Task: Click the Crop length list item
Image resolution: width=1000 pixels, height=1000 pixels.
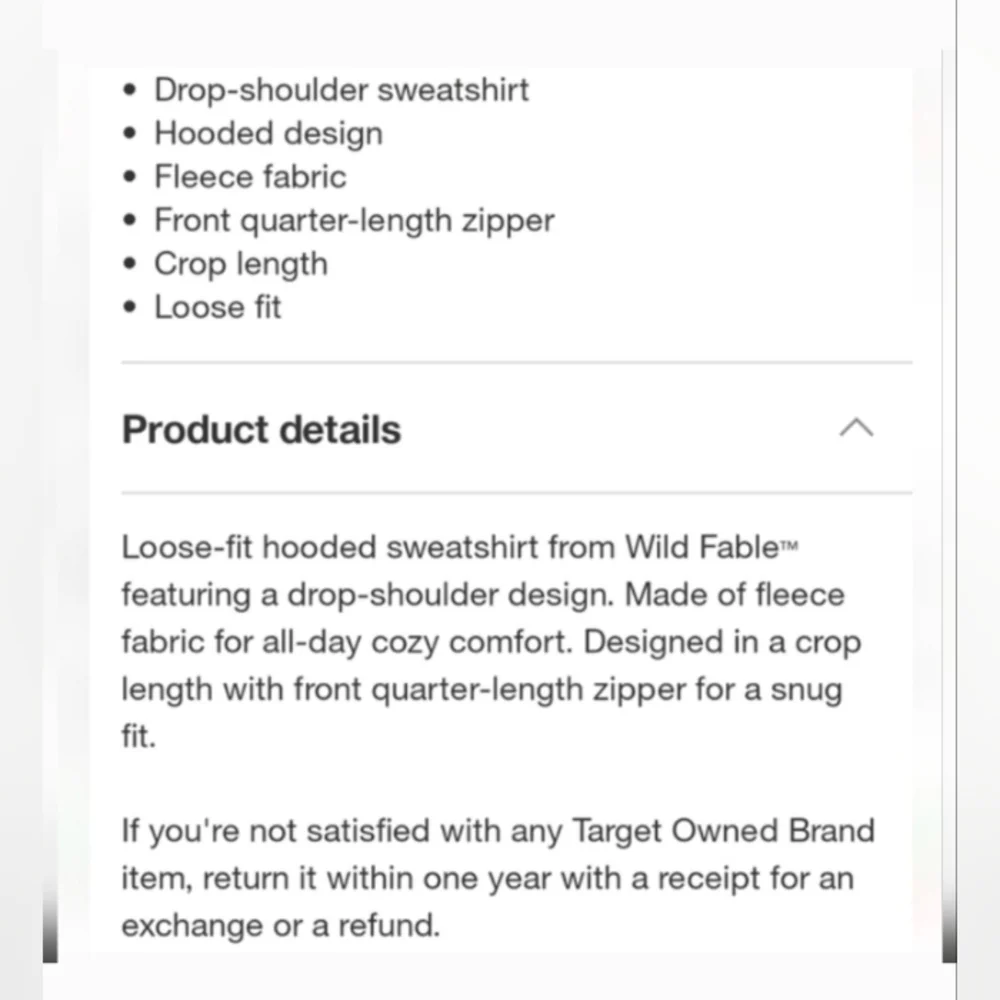Action: 241,264
